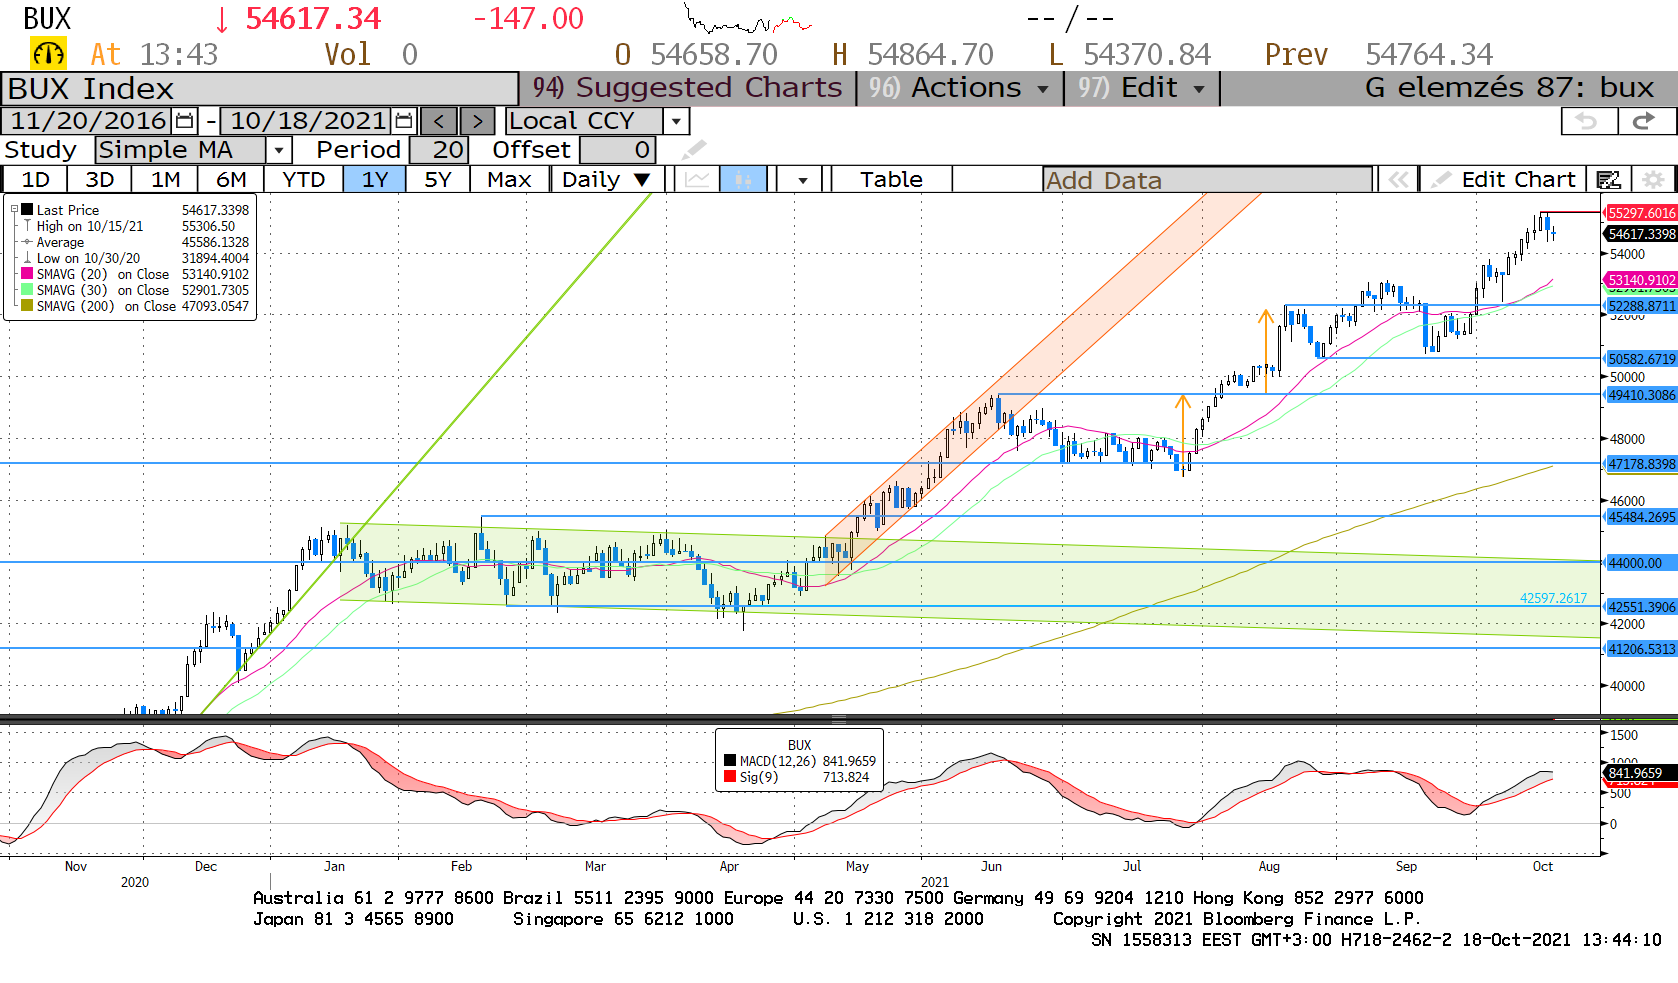This screenshot has height=983, width=1678.
Task: Click the red Sig(9) legend swatch
Action: coord(730,777)
